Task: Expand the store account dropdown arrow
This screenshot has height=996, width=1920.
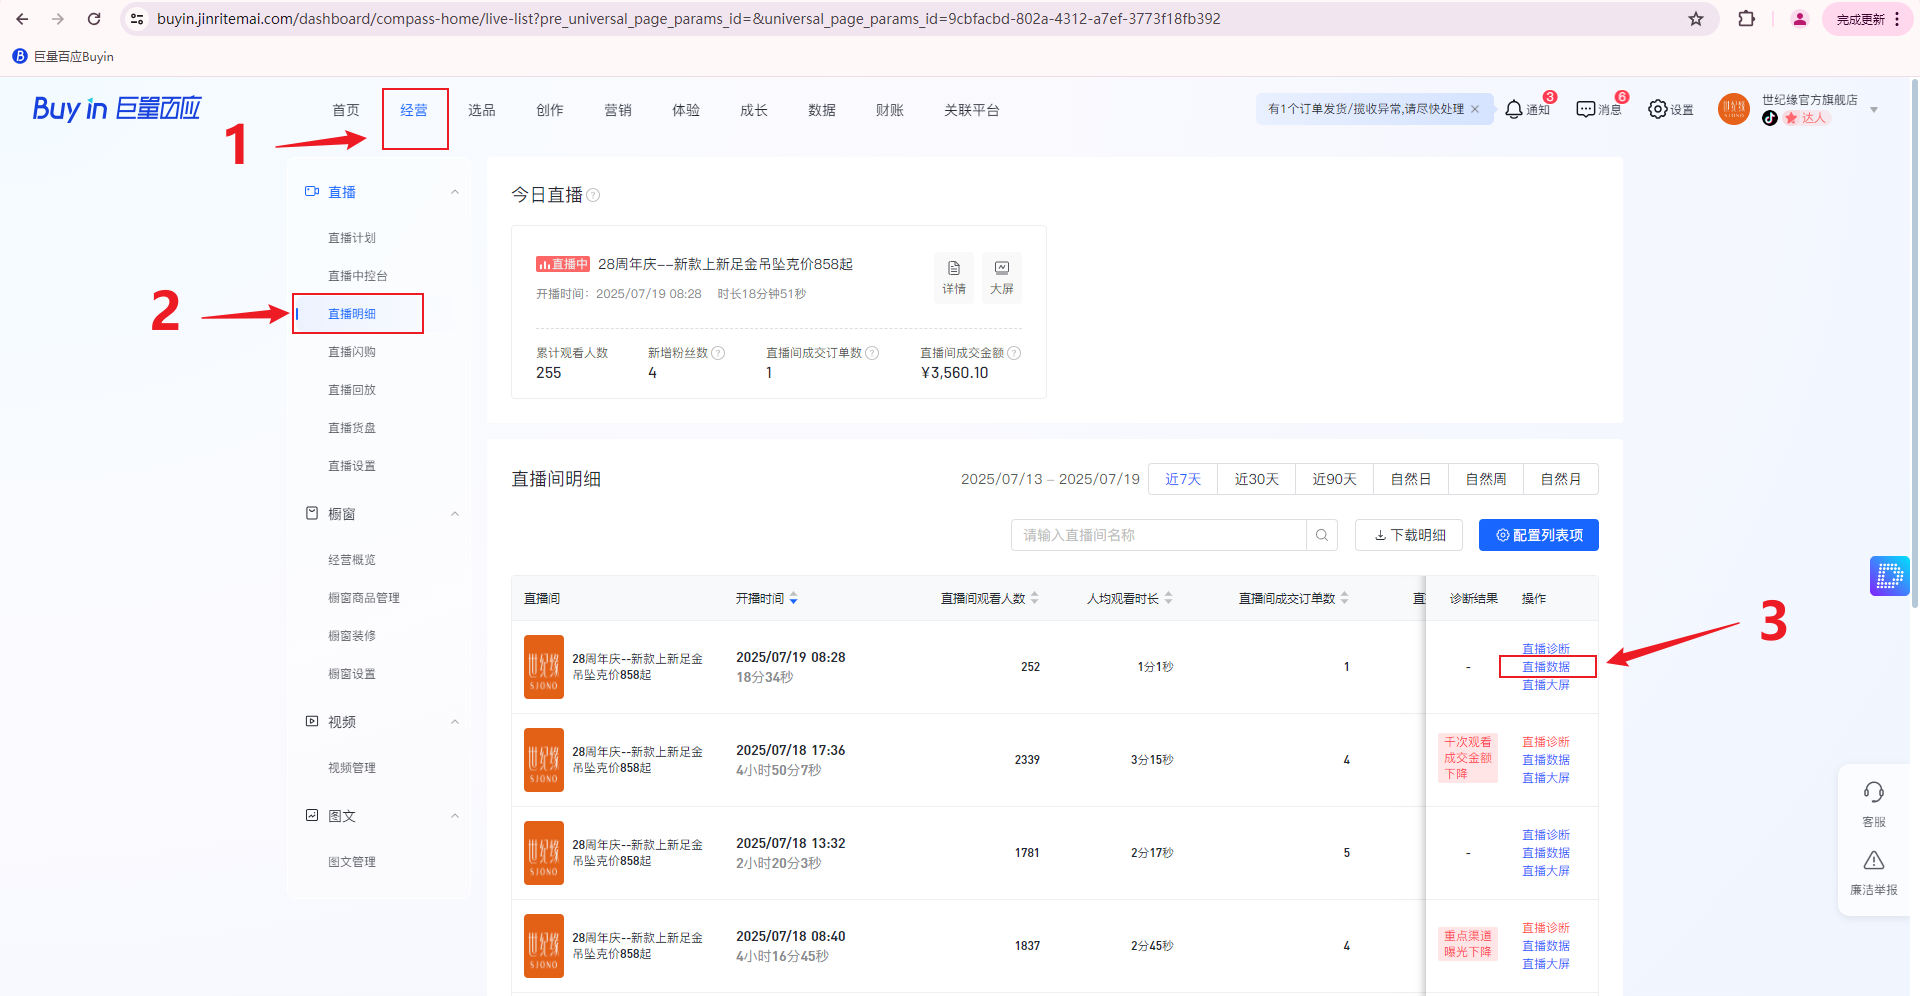Action: point(1874,110)
